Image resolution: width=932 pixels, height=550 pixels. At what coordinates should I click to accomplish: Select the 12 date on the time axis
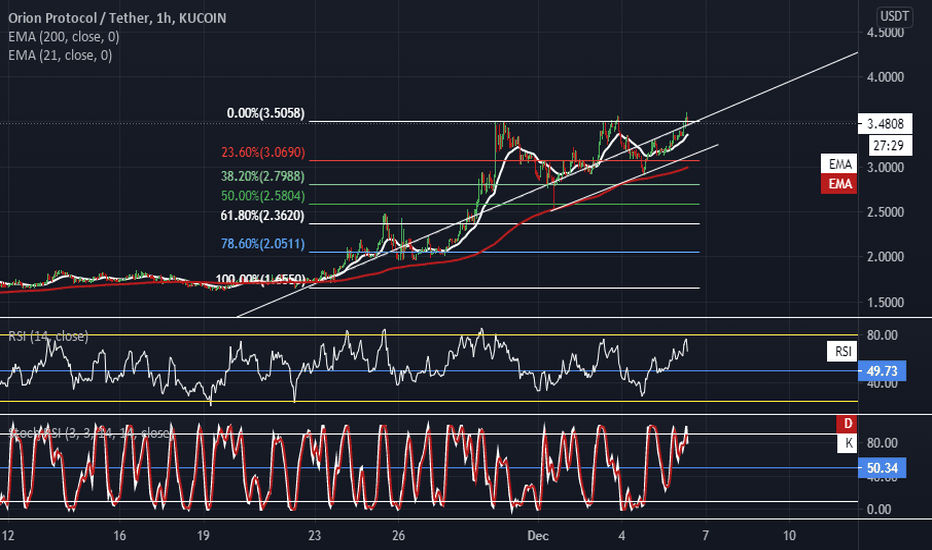click(x=8, y=536)
